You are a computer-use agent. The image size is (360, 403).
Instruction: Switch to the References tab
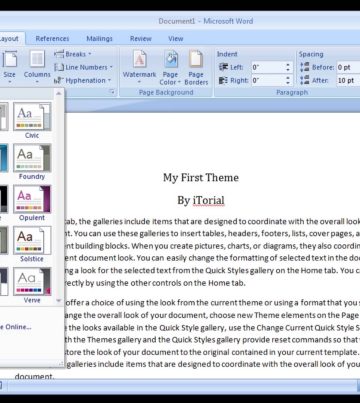(52, 39)
